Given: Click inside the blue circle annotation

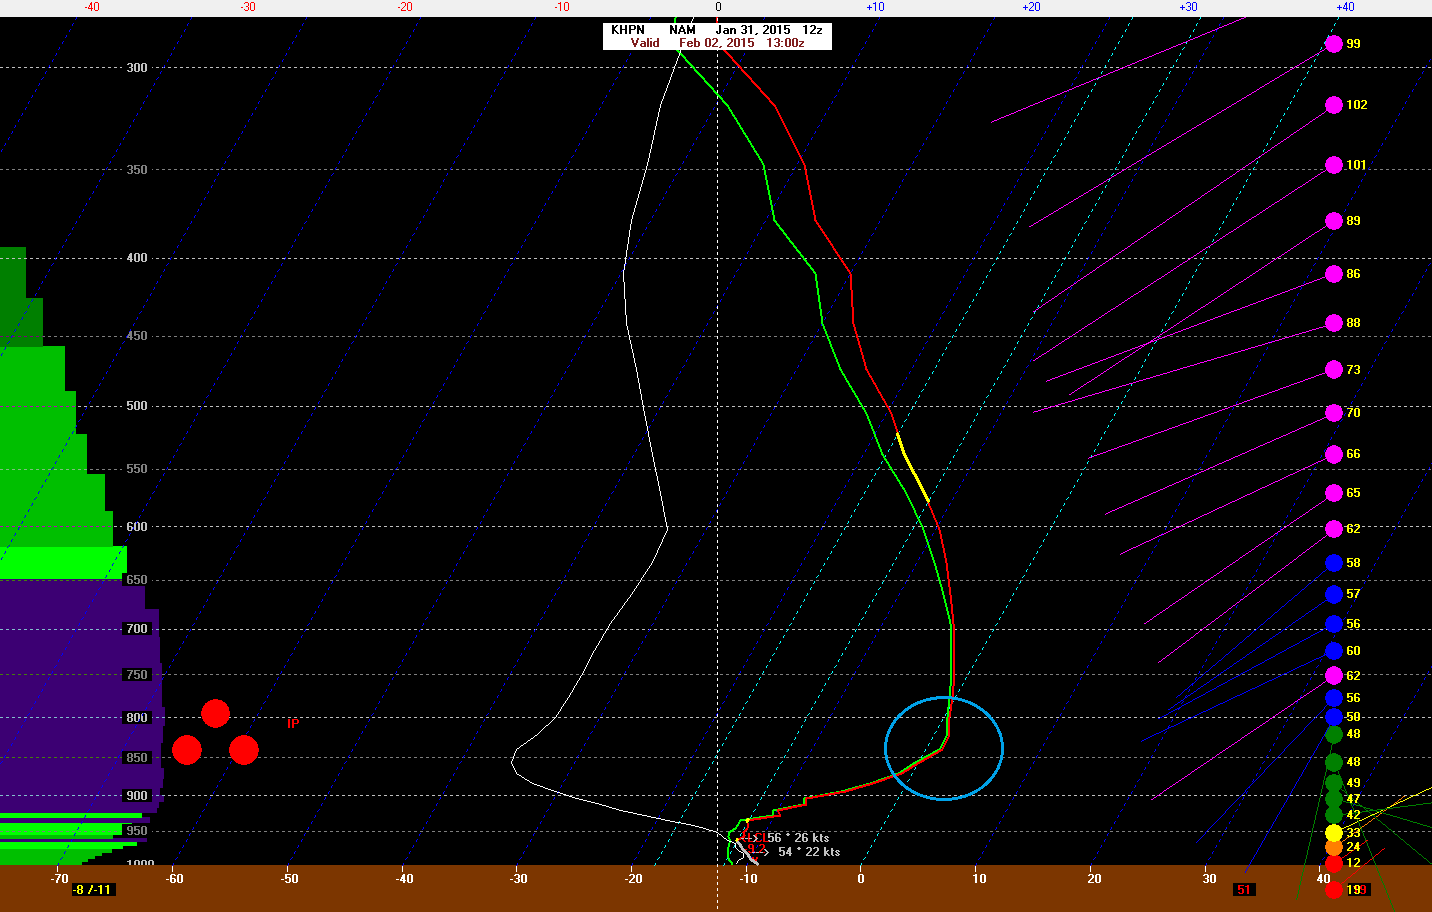Looking at the screenshot, I should 943,748.
